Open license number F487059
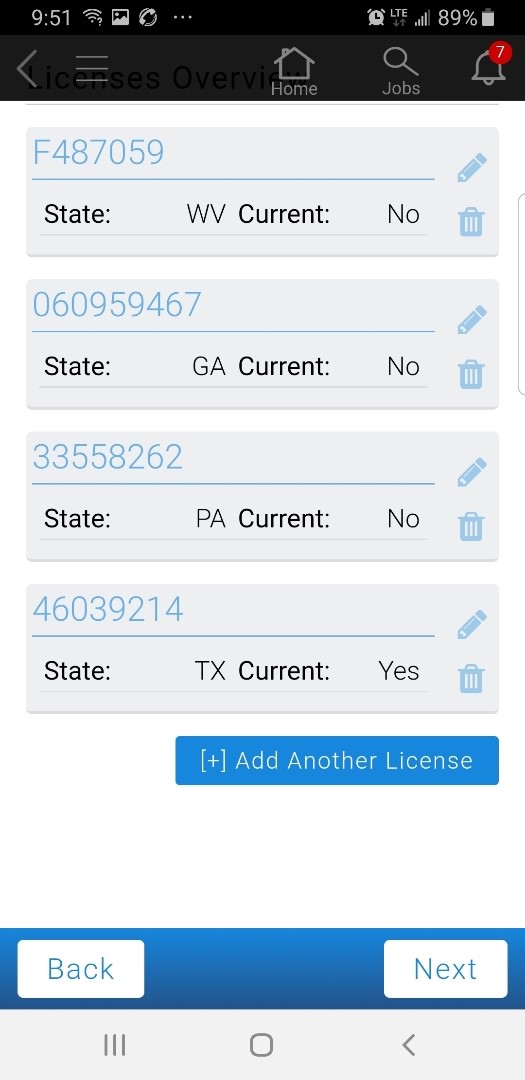 coord(99,152)
